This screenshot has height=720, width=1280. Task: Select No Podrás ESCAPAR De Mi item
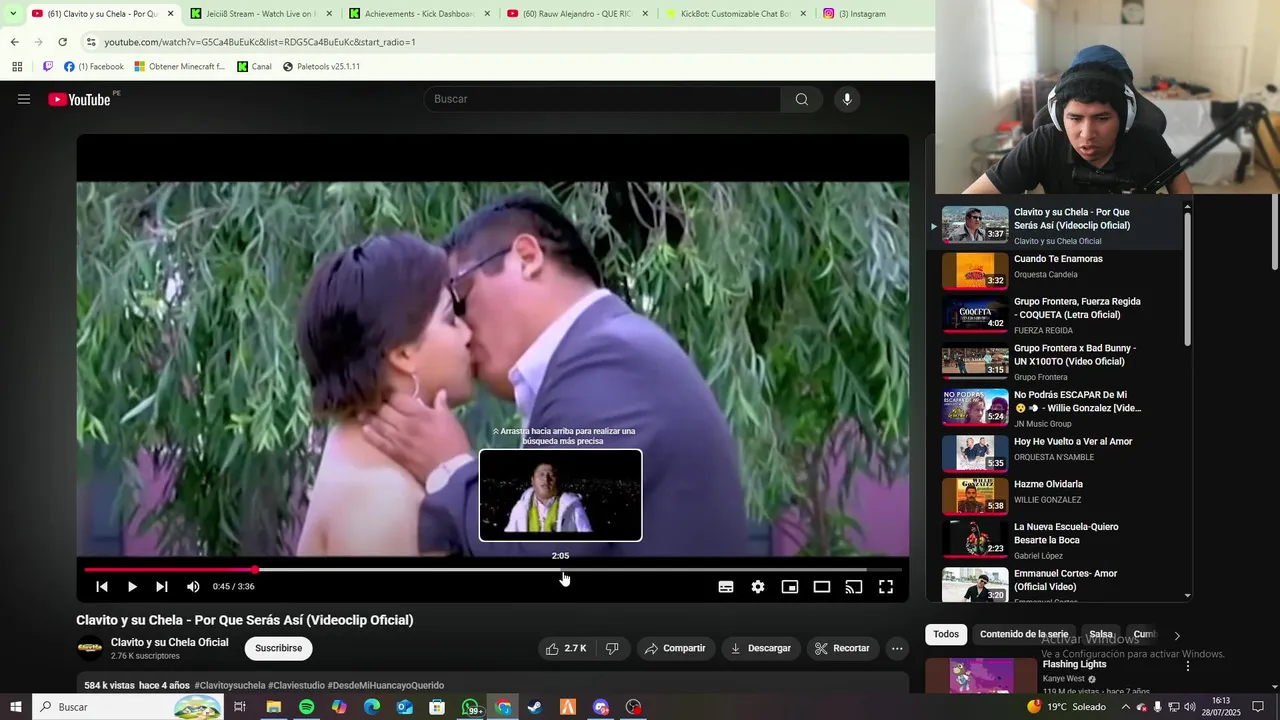pyautogui.click(x=1062, y=408)
